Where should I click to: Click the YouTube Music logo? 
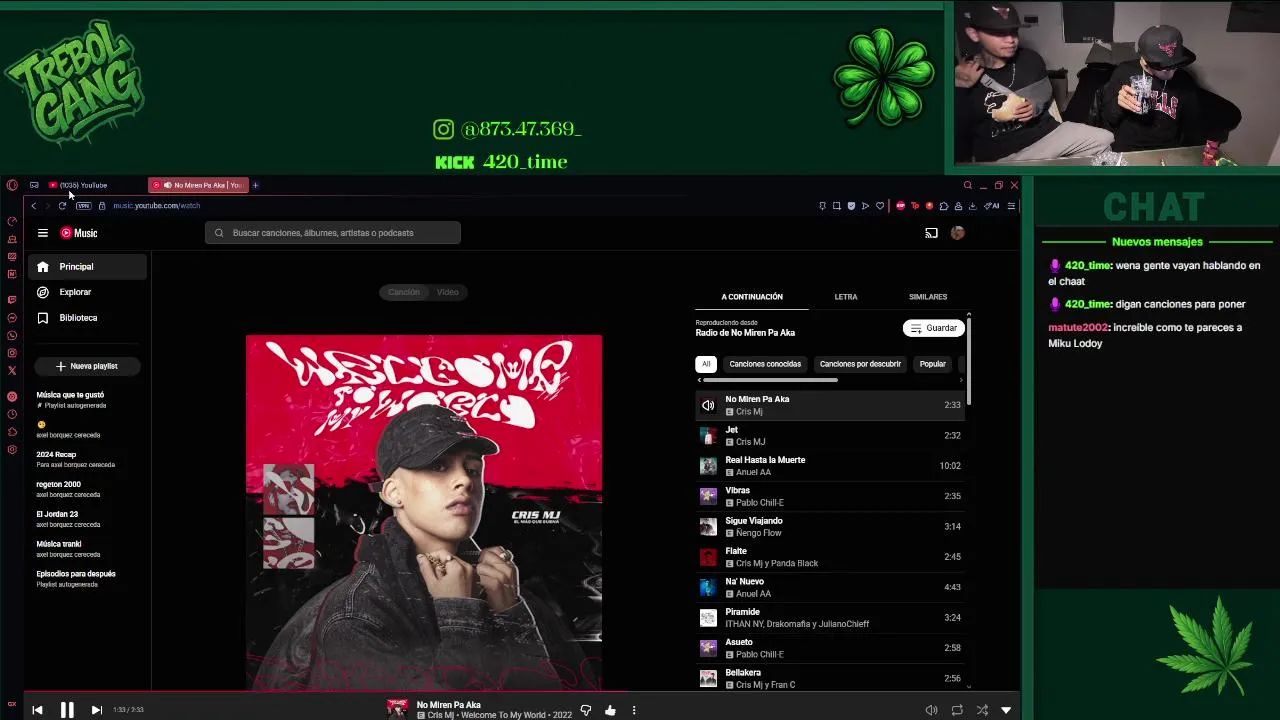(x=79, y=233)
